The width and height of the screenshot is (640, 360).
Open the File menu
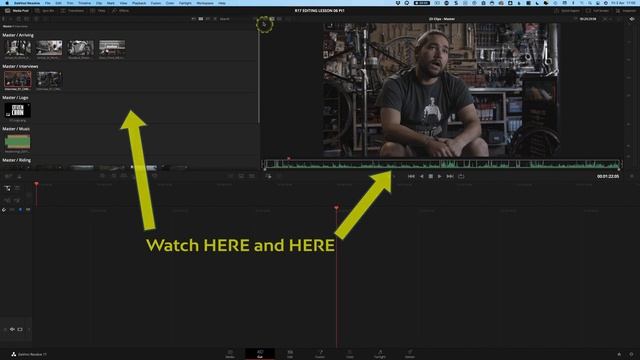click(48, 3)
